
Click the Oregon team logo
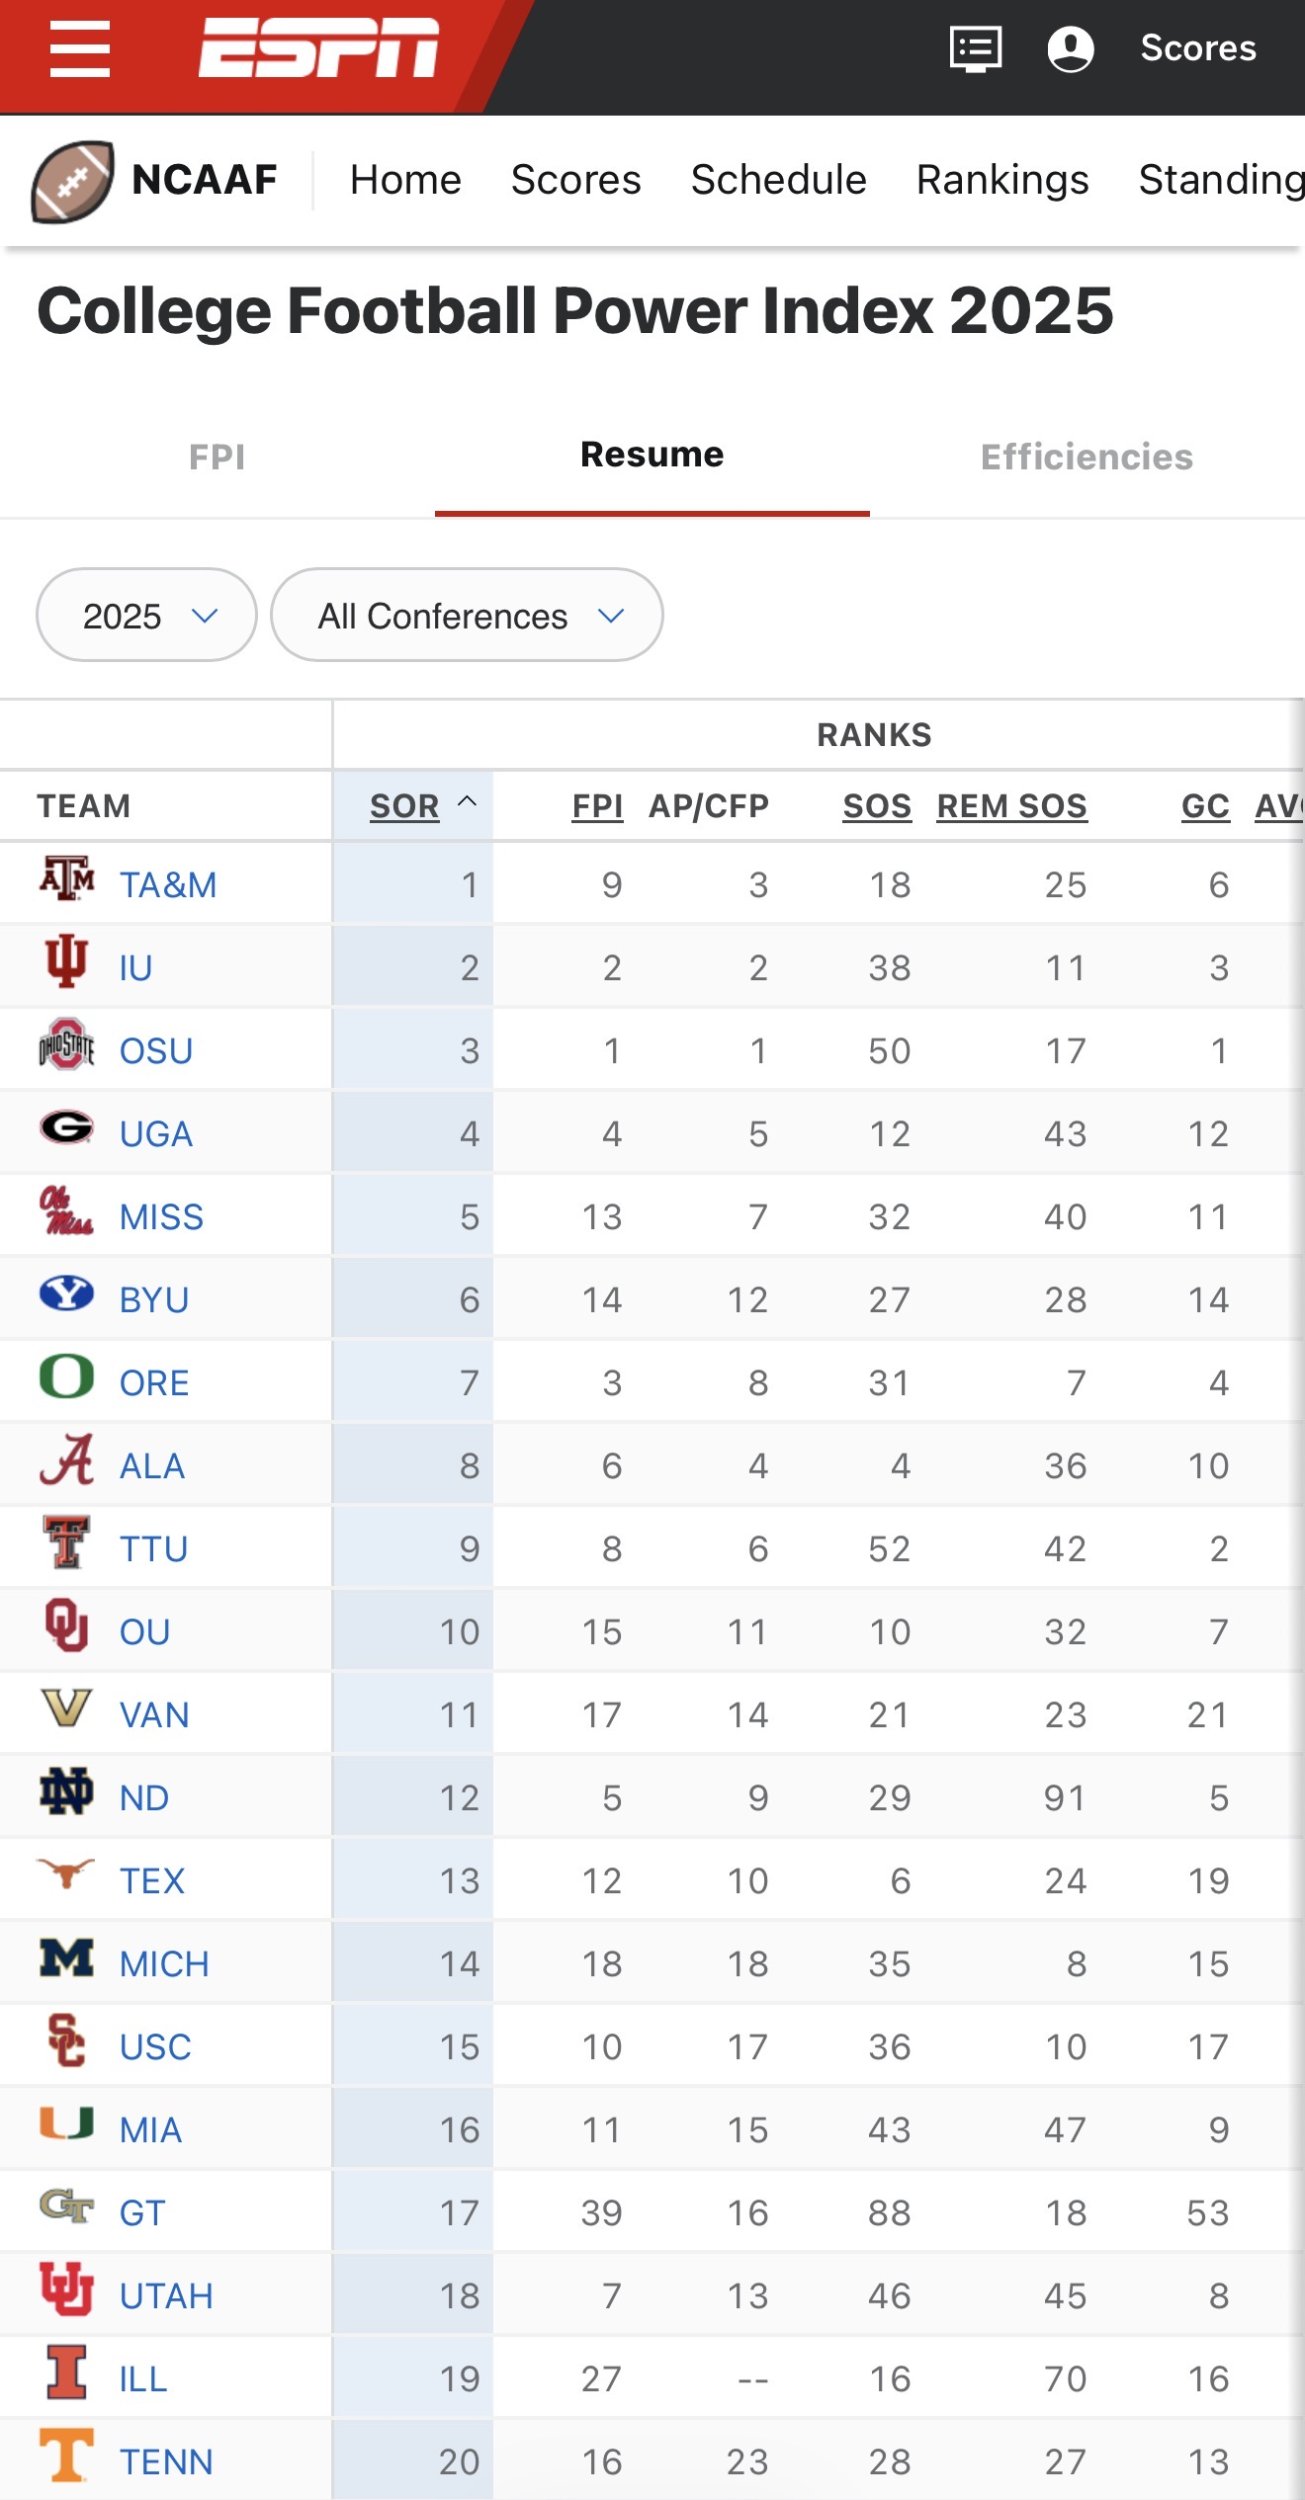point(67,1377)
